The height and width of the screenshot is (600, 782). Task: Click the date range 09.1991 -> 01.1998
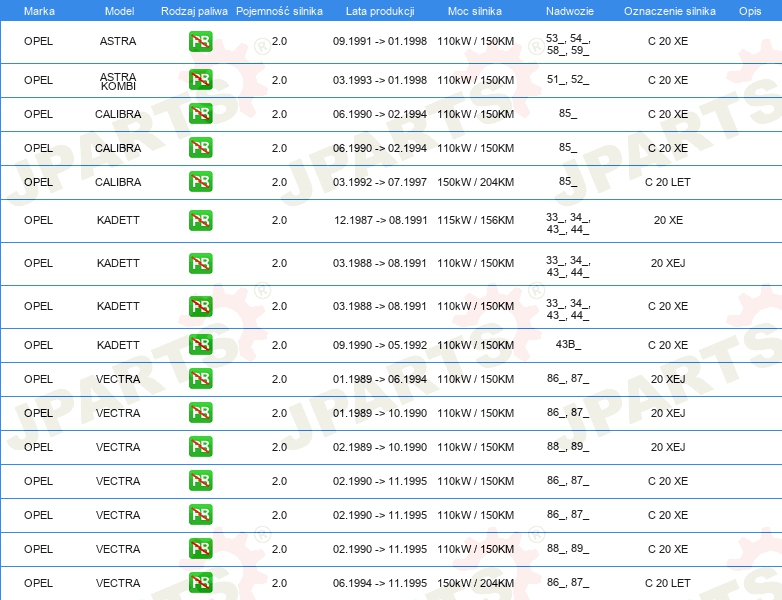tap(380, 41)
